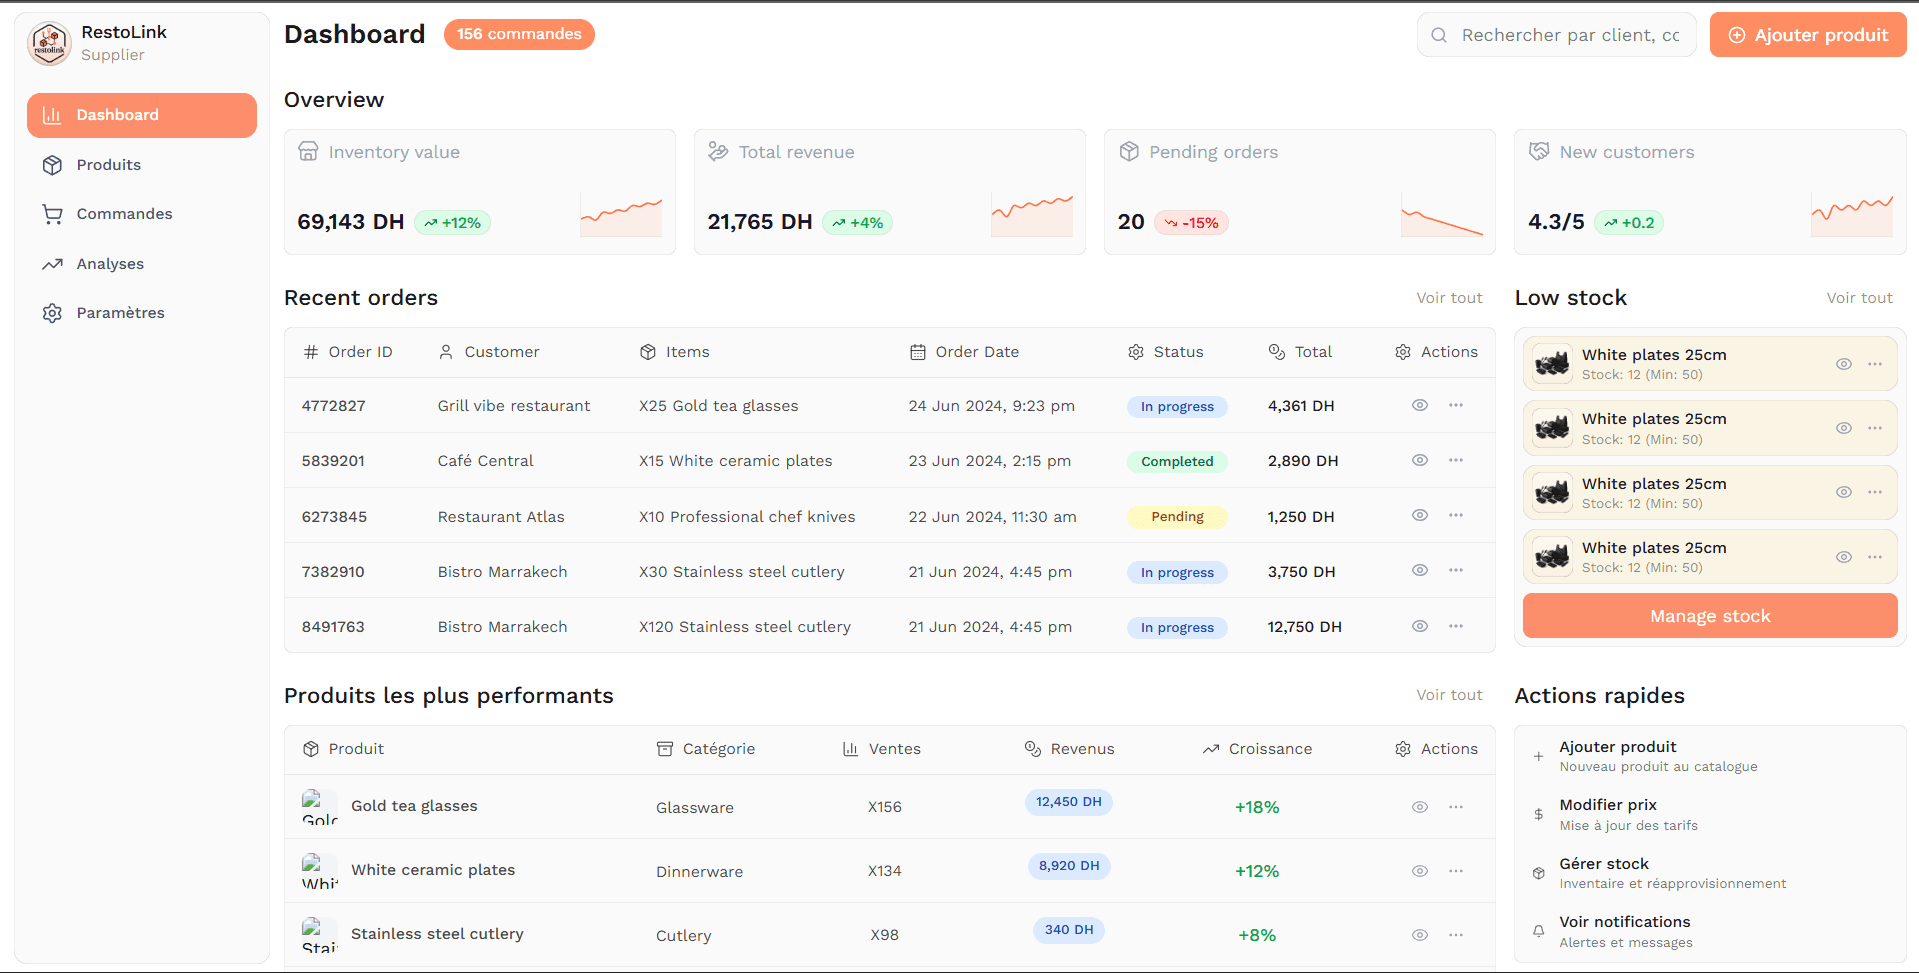Viewport: 1919px width, 973px height.
Task: Toggle the eye on first White plates item
Action: pyautogui.click(x=1844, y=364)
